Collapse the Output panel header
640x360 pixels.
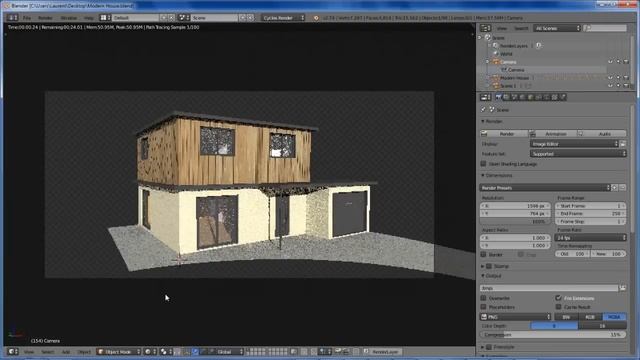491,276
